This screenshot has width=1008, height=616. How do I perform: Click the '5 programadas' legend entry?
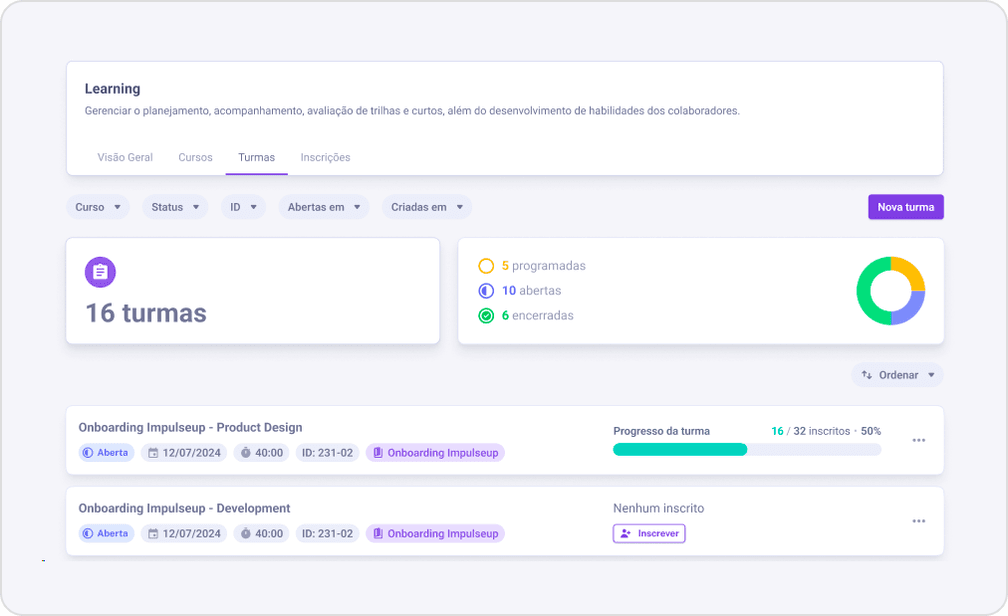pos(544,266)
